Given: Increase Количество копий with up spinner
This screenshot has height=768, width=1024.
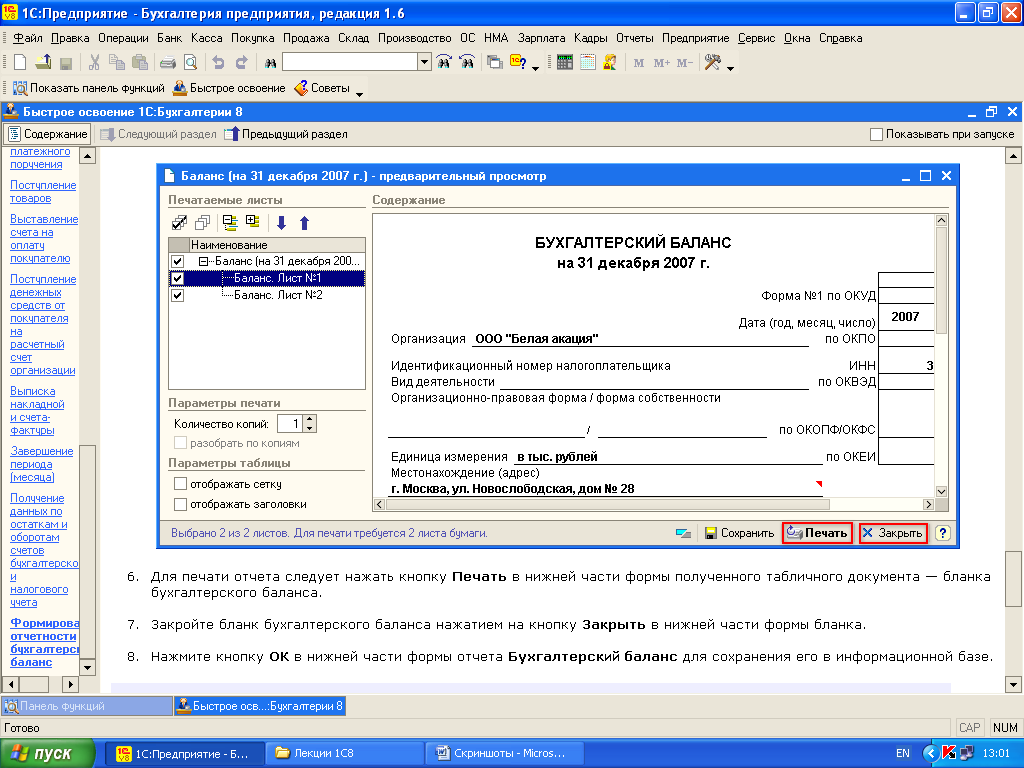Looking at the screenshot, I should click(x=310, y=419).
